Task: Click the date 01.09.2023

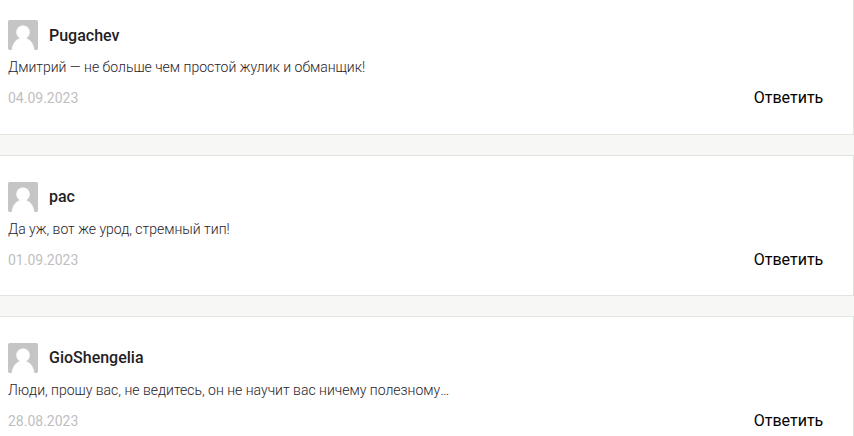Action: click(x=43, y=260)
